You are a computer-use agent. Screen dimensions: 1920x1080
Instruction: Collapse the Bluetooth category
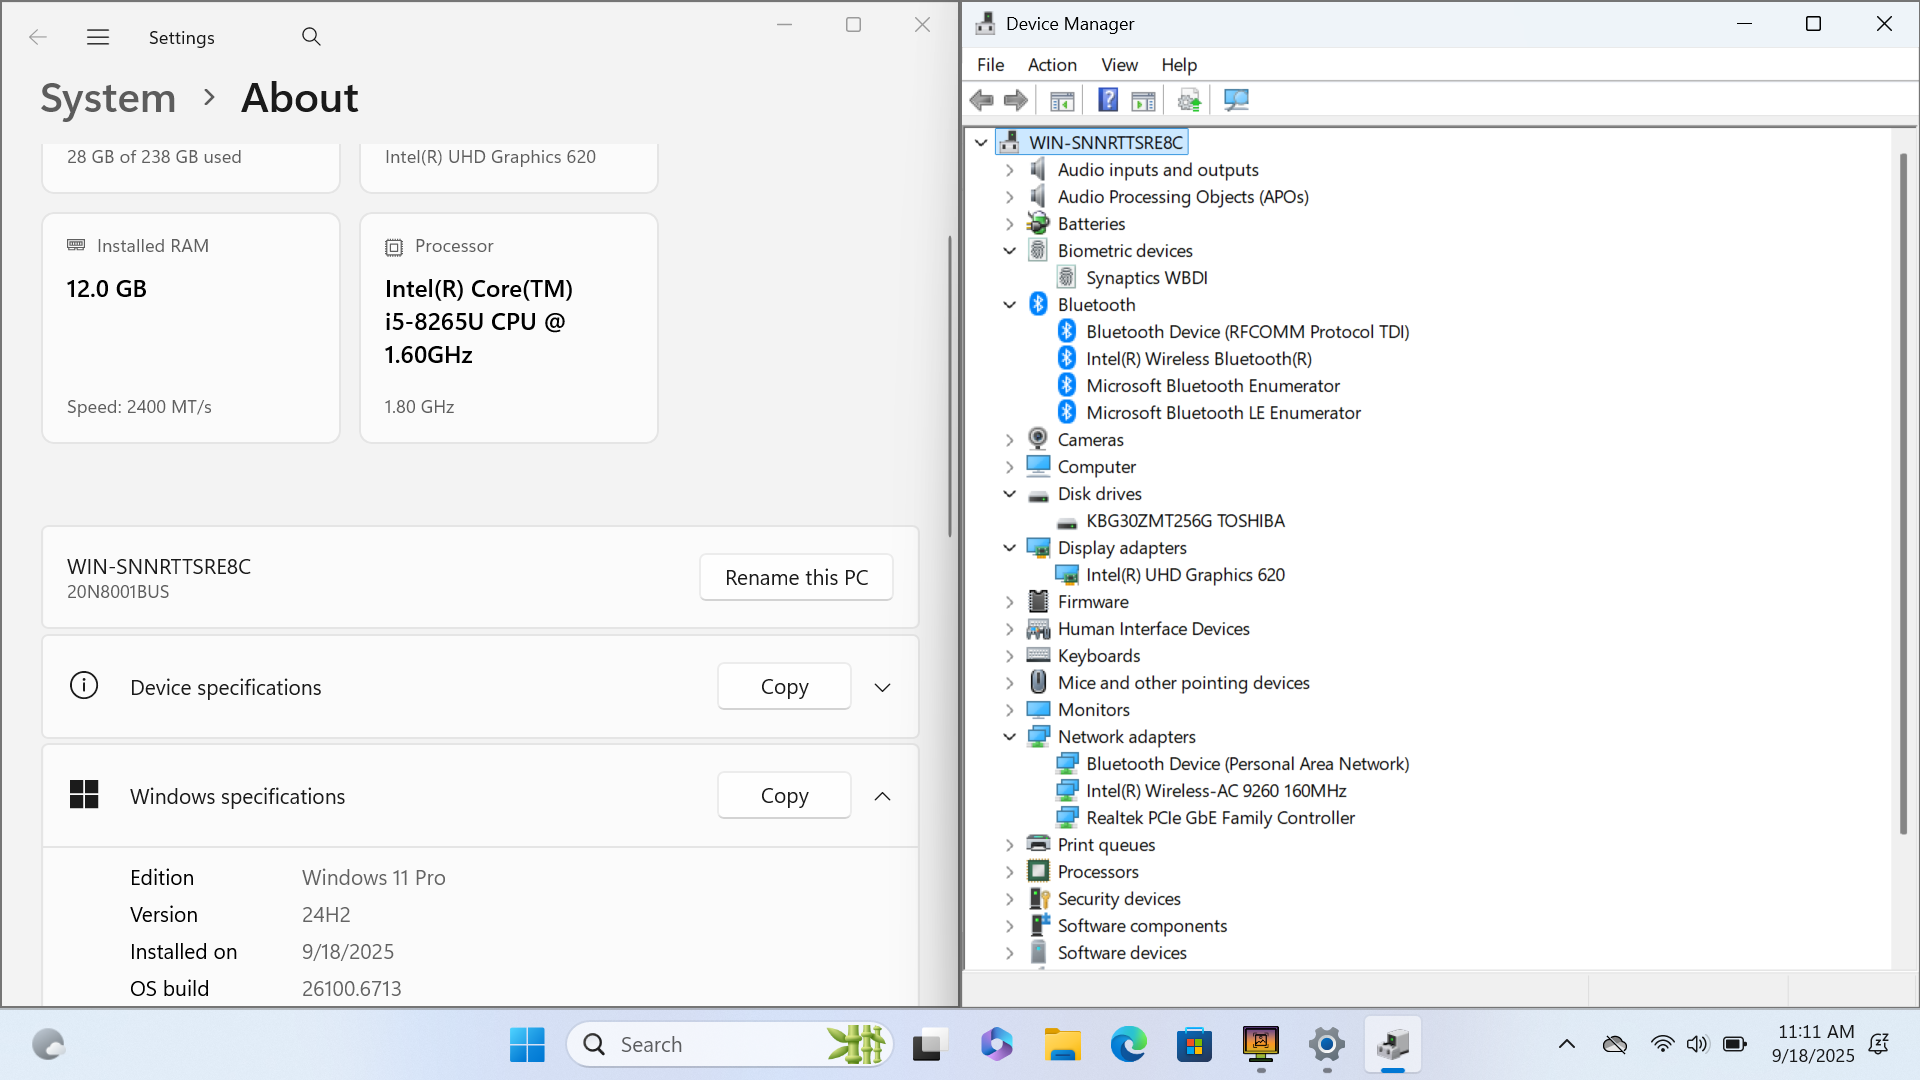tap(1010, 305)
